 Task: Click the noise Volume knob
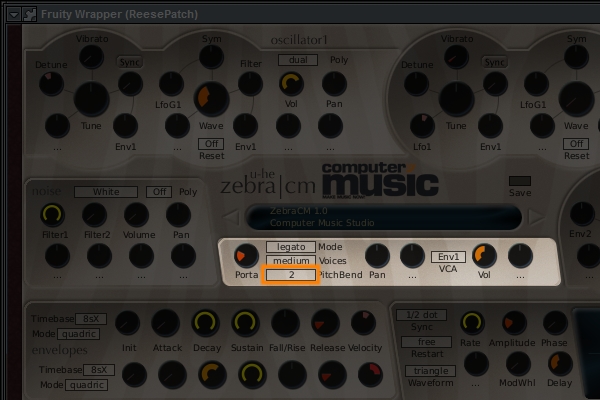(136, 215)
